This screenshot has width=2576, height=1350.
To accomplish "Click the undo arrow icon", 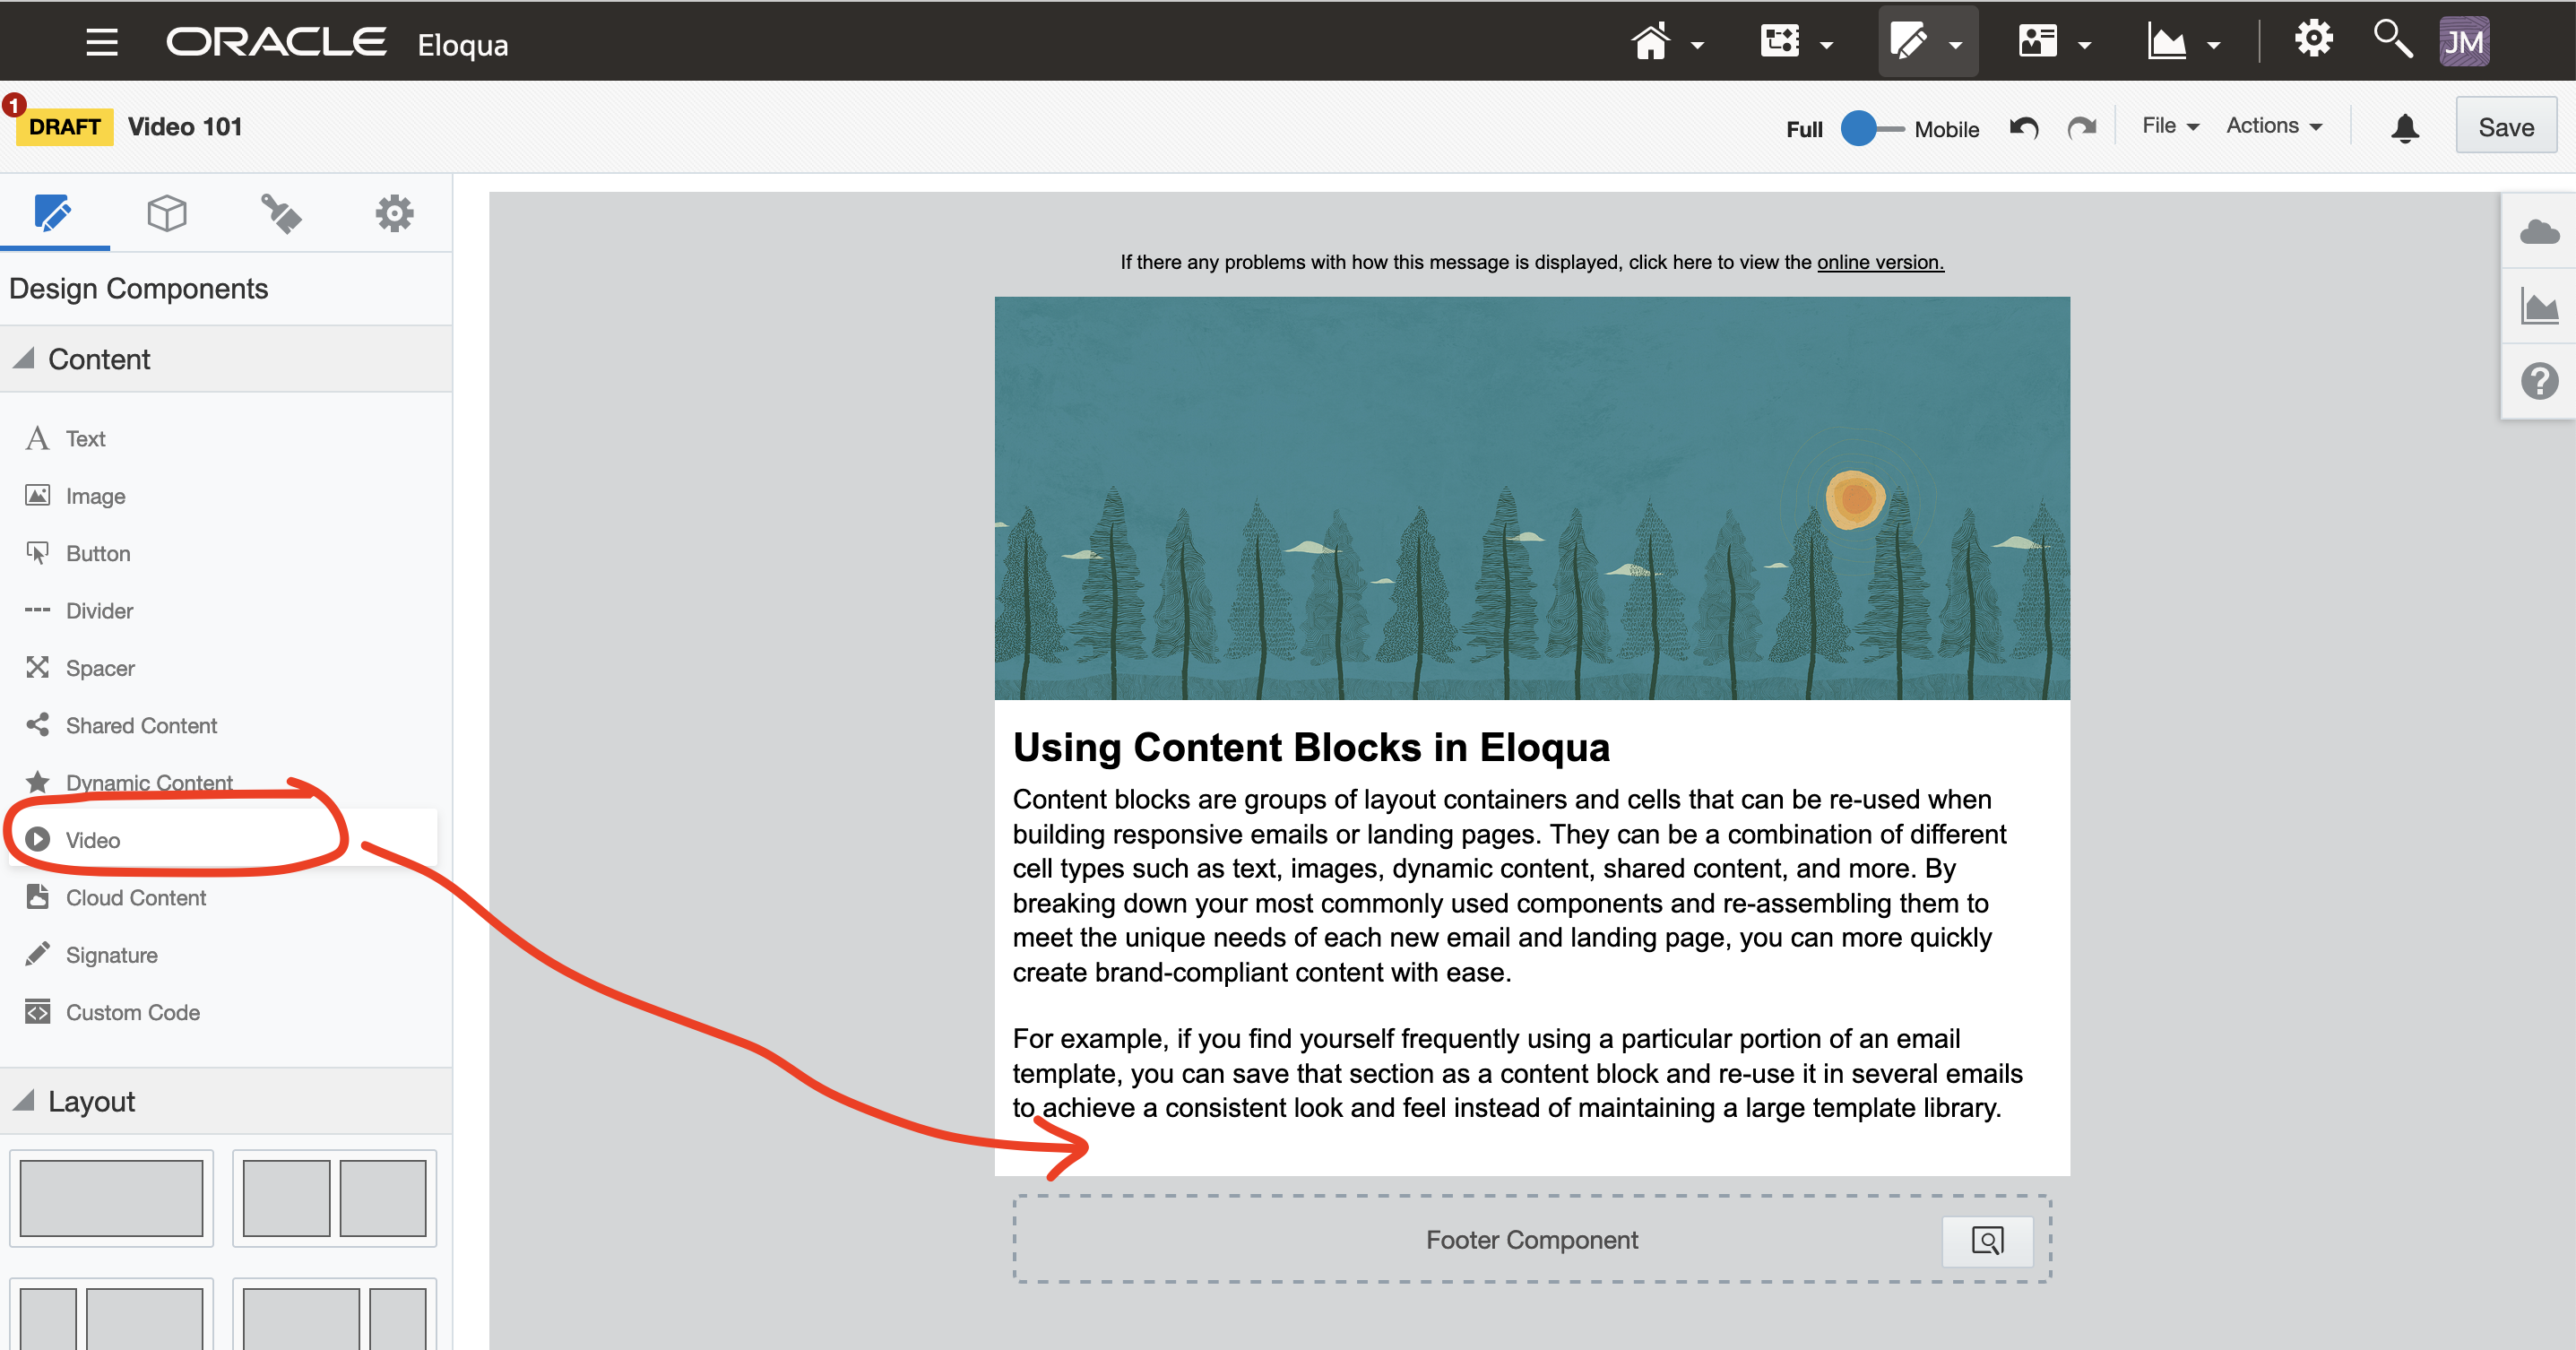I will [2023, 128].
